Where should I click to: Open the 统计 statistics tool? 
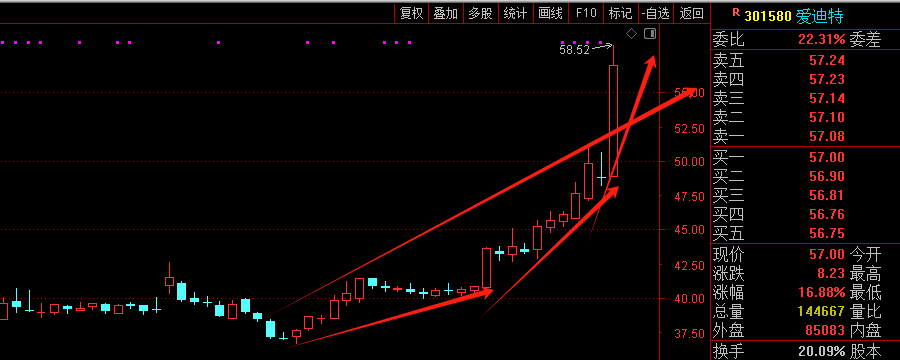(515, 14)
